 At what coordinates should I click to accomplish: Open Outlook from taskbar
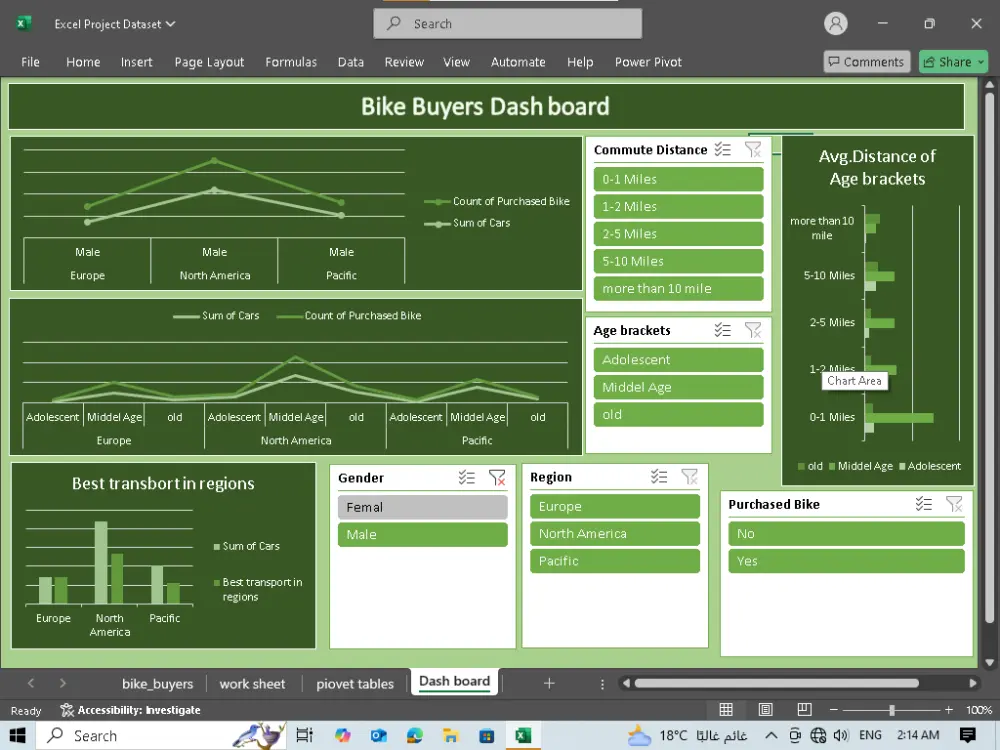tap(379, 735)
